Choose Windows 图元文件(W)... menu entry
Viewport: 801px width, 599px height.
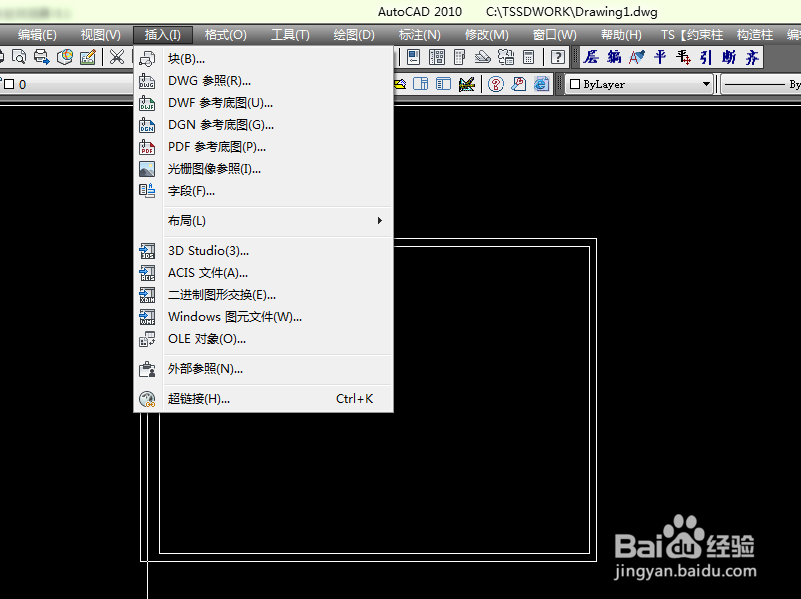point(264,317)
